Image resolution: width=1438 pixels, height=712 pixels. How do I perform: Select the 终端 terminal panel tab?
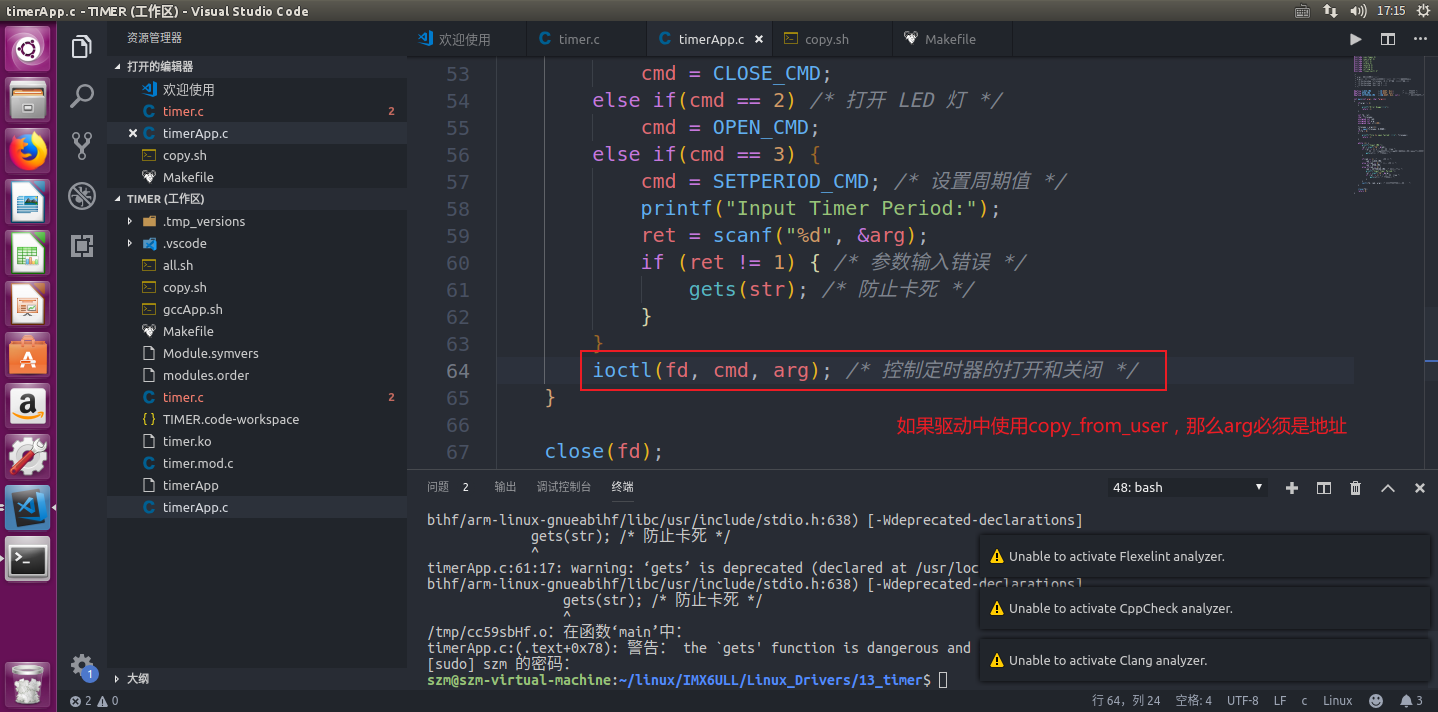click(622, 487)
